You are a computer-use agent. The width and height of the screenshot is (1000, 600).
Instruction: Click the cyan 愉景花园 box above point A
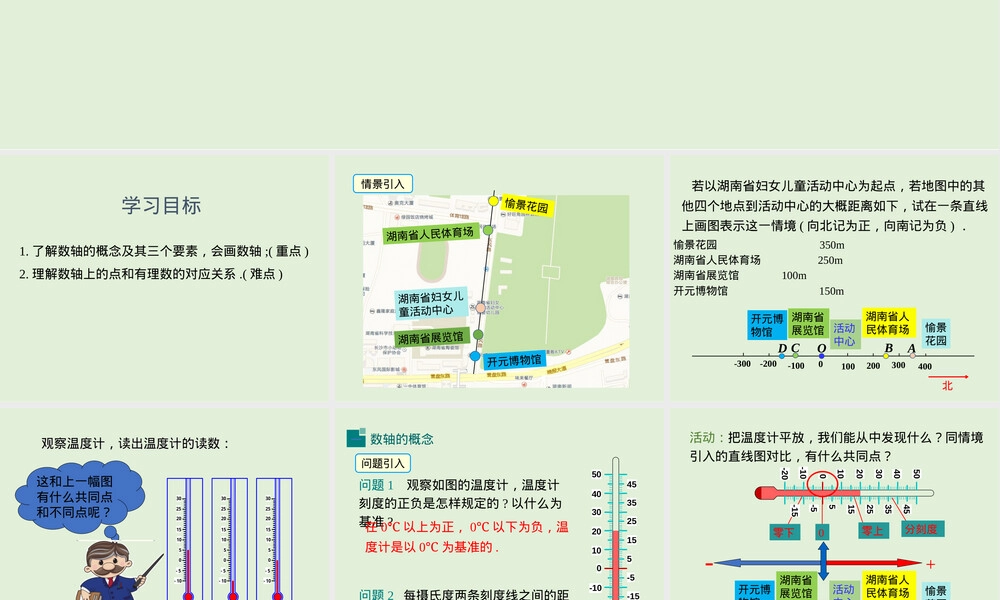coord(936,333)
